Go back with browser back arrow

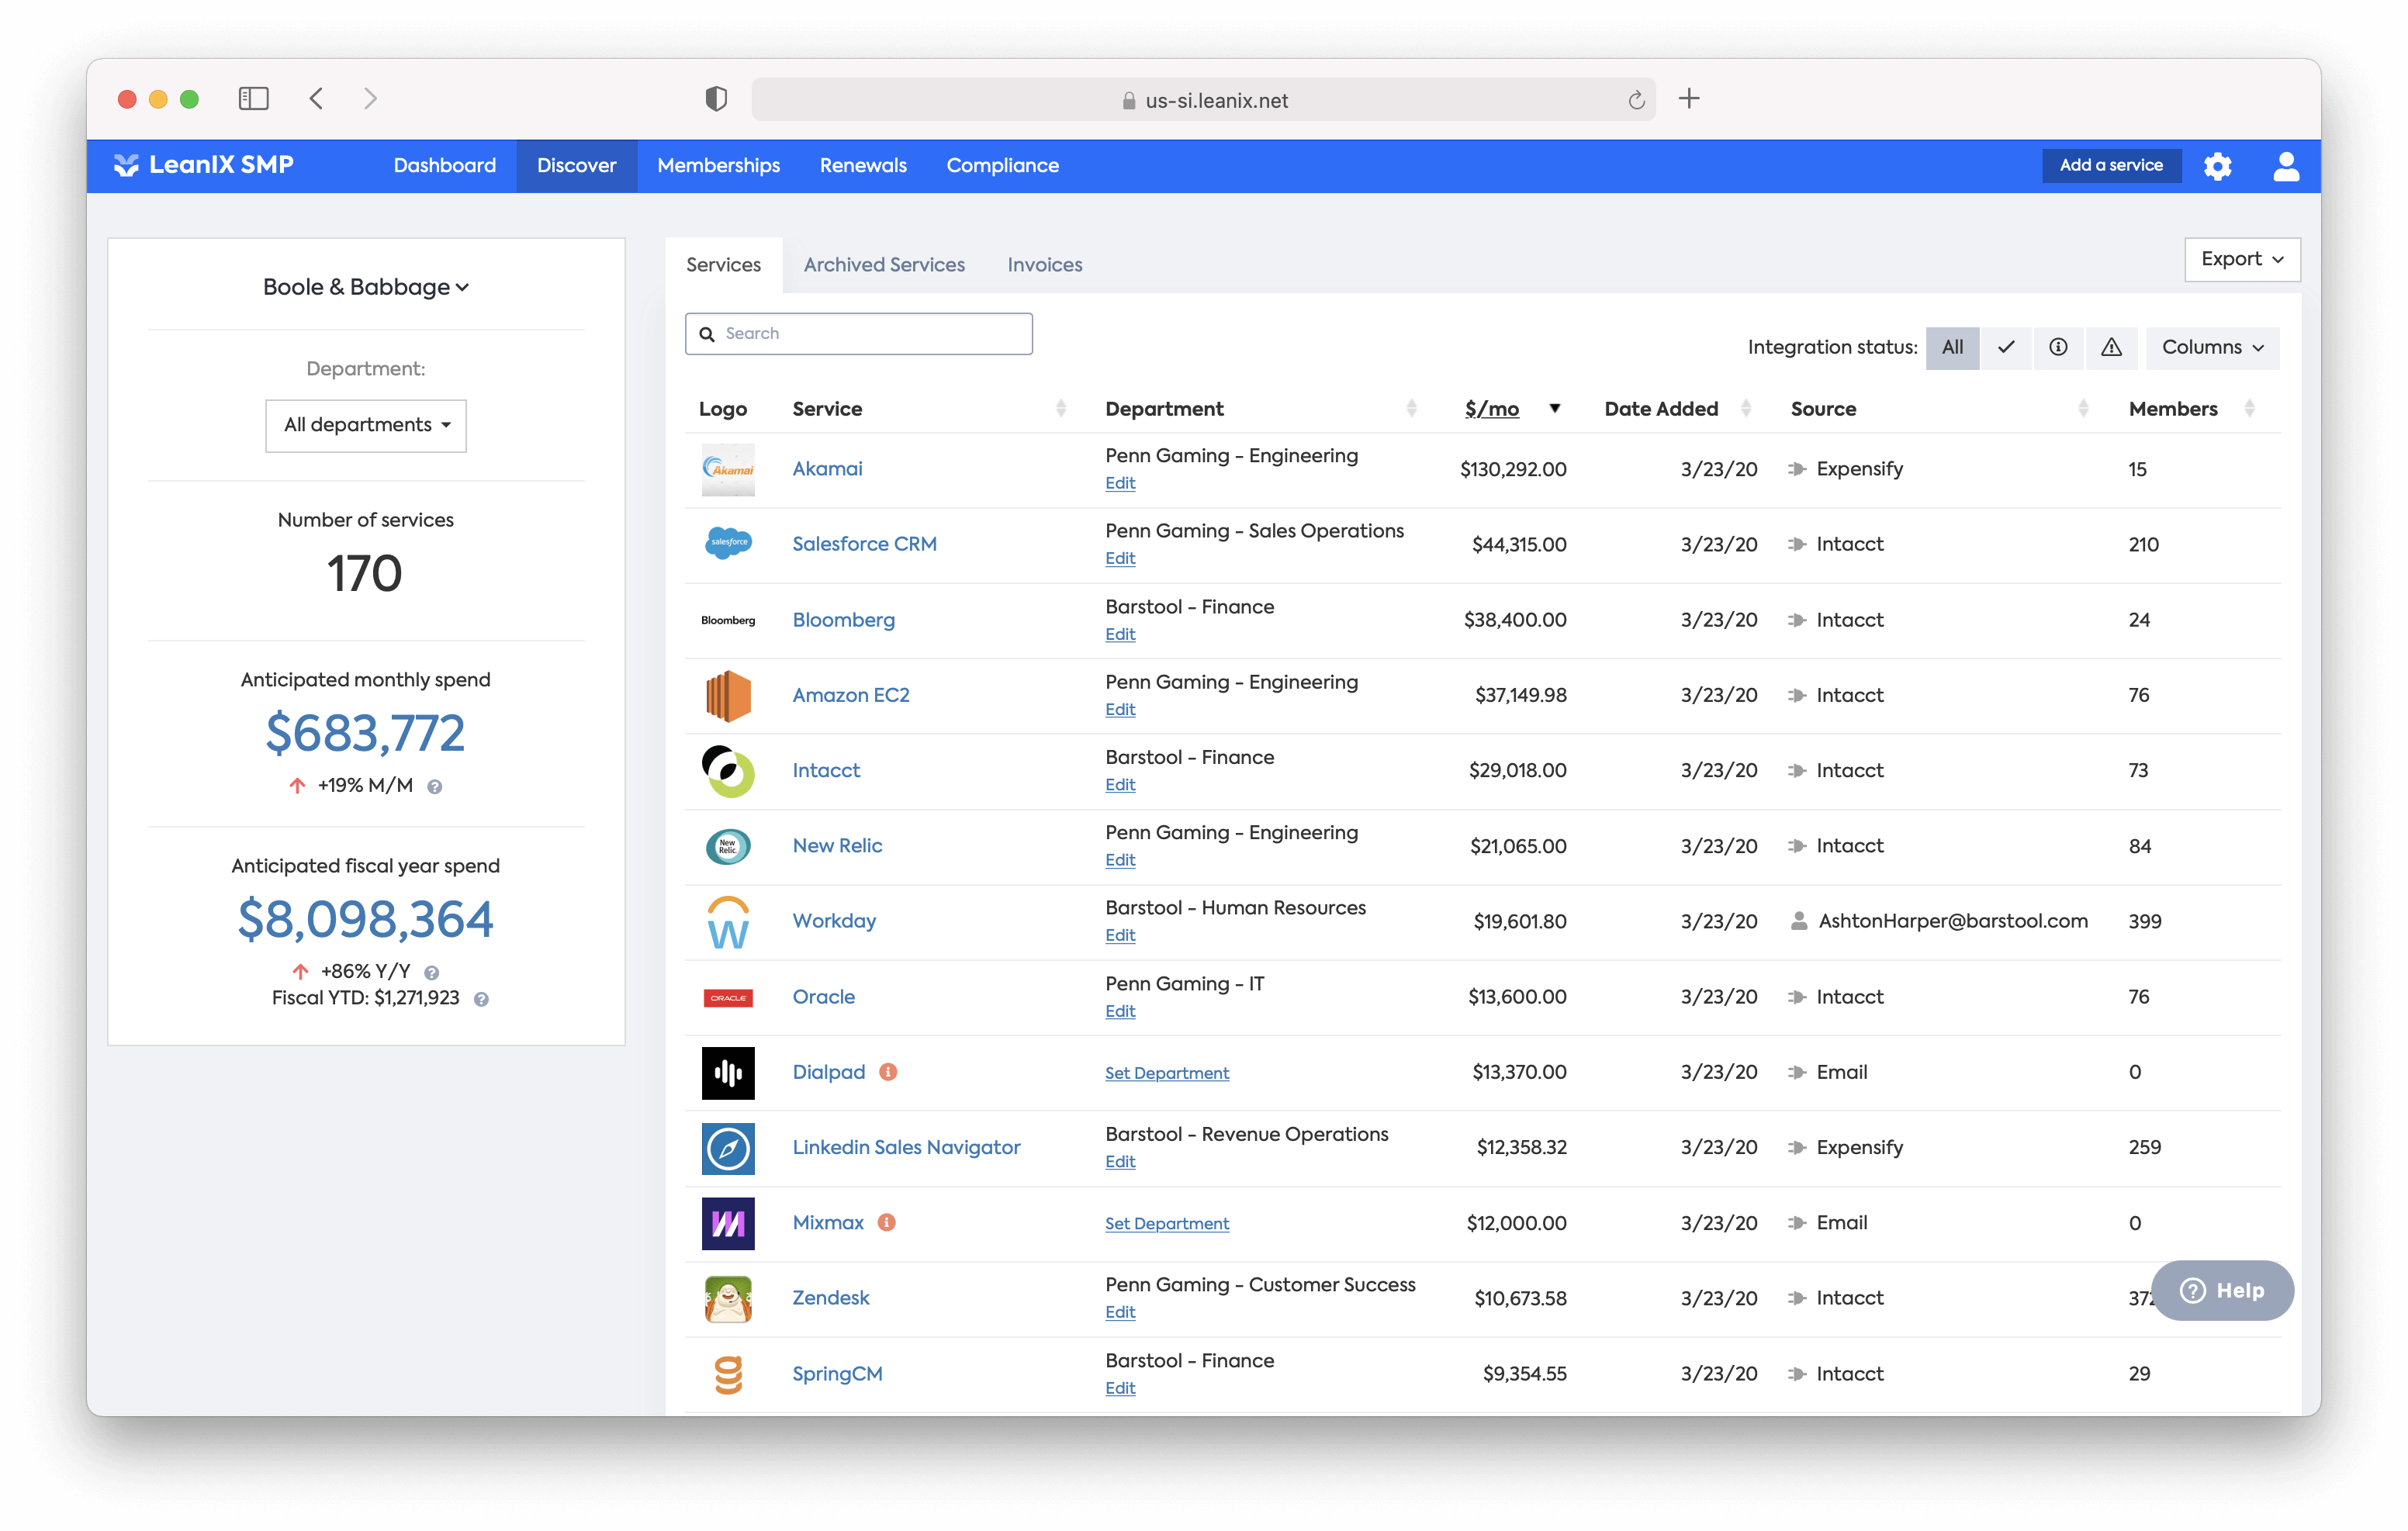317,98
